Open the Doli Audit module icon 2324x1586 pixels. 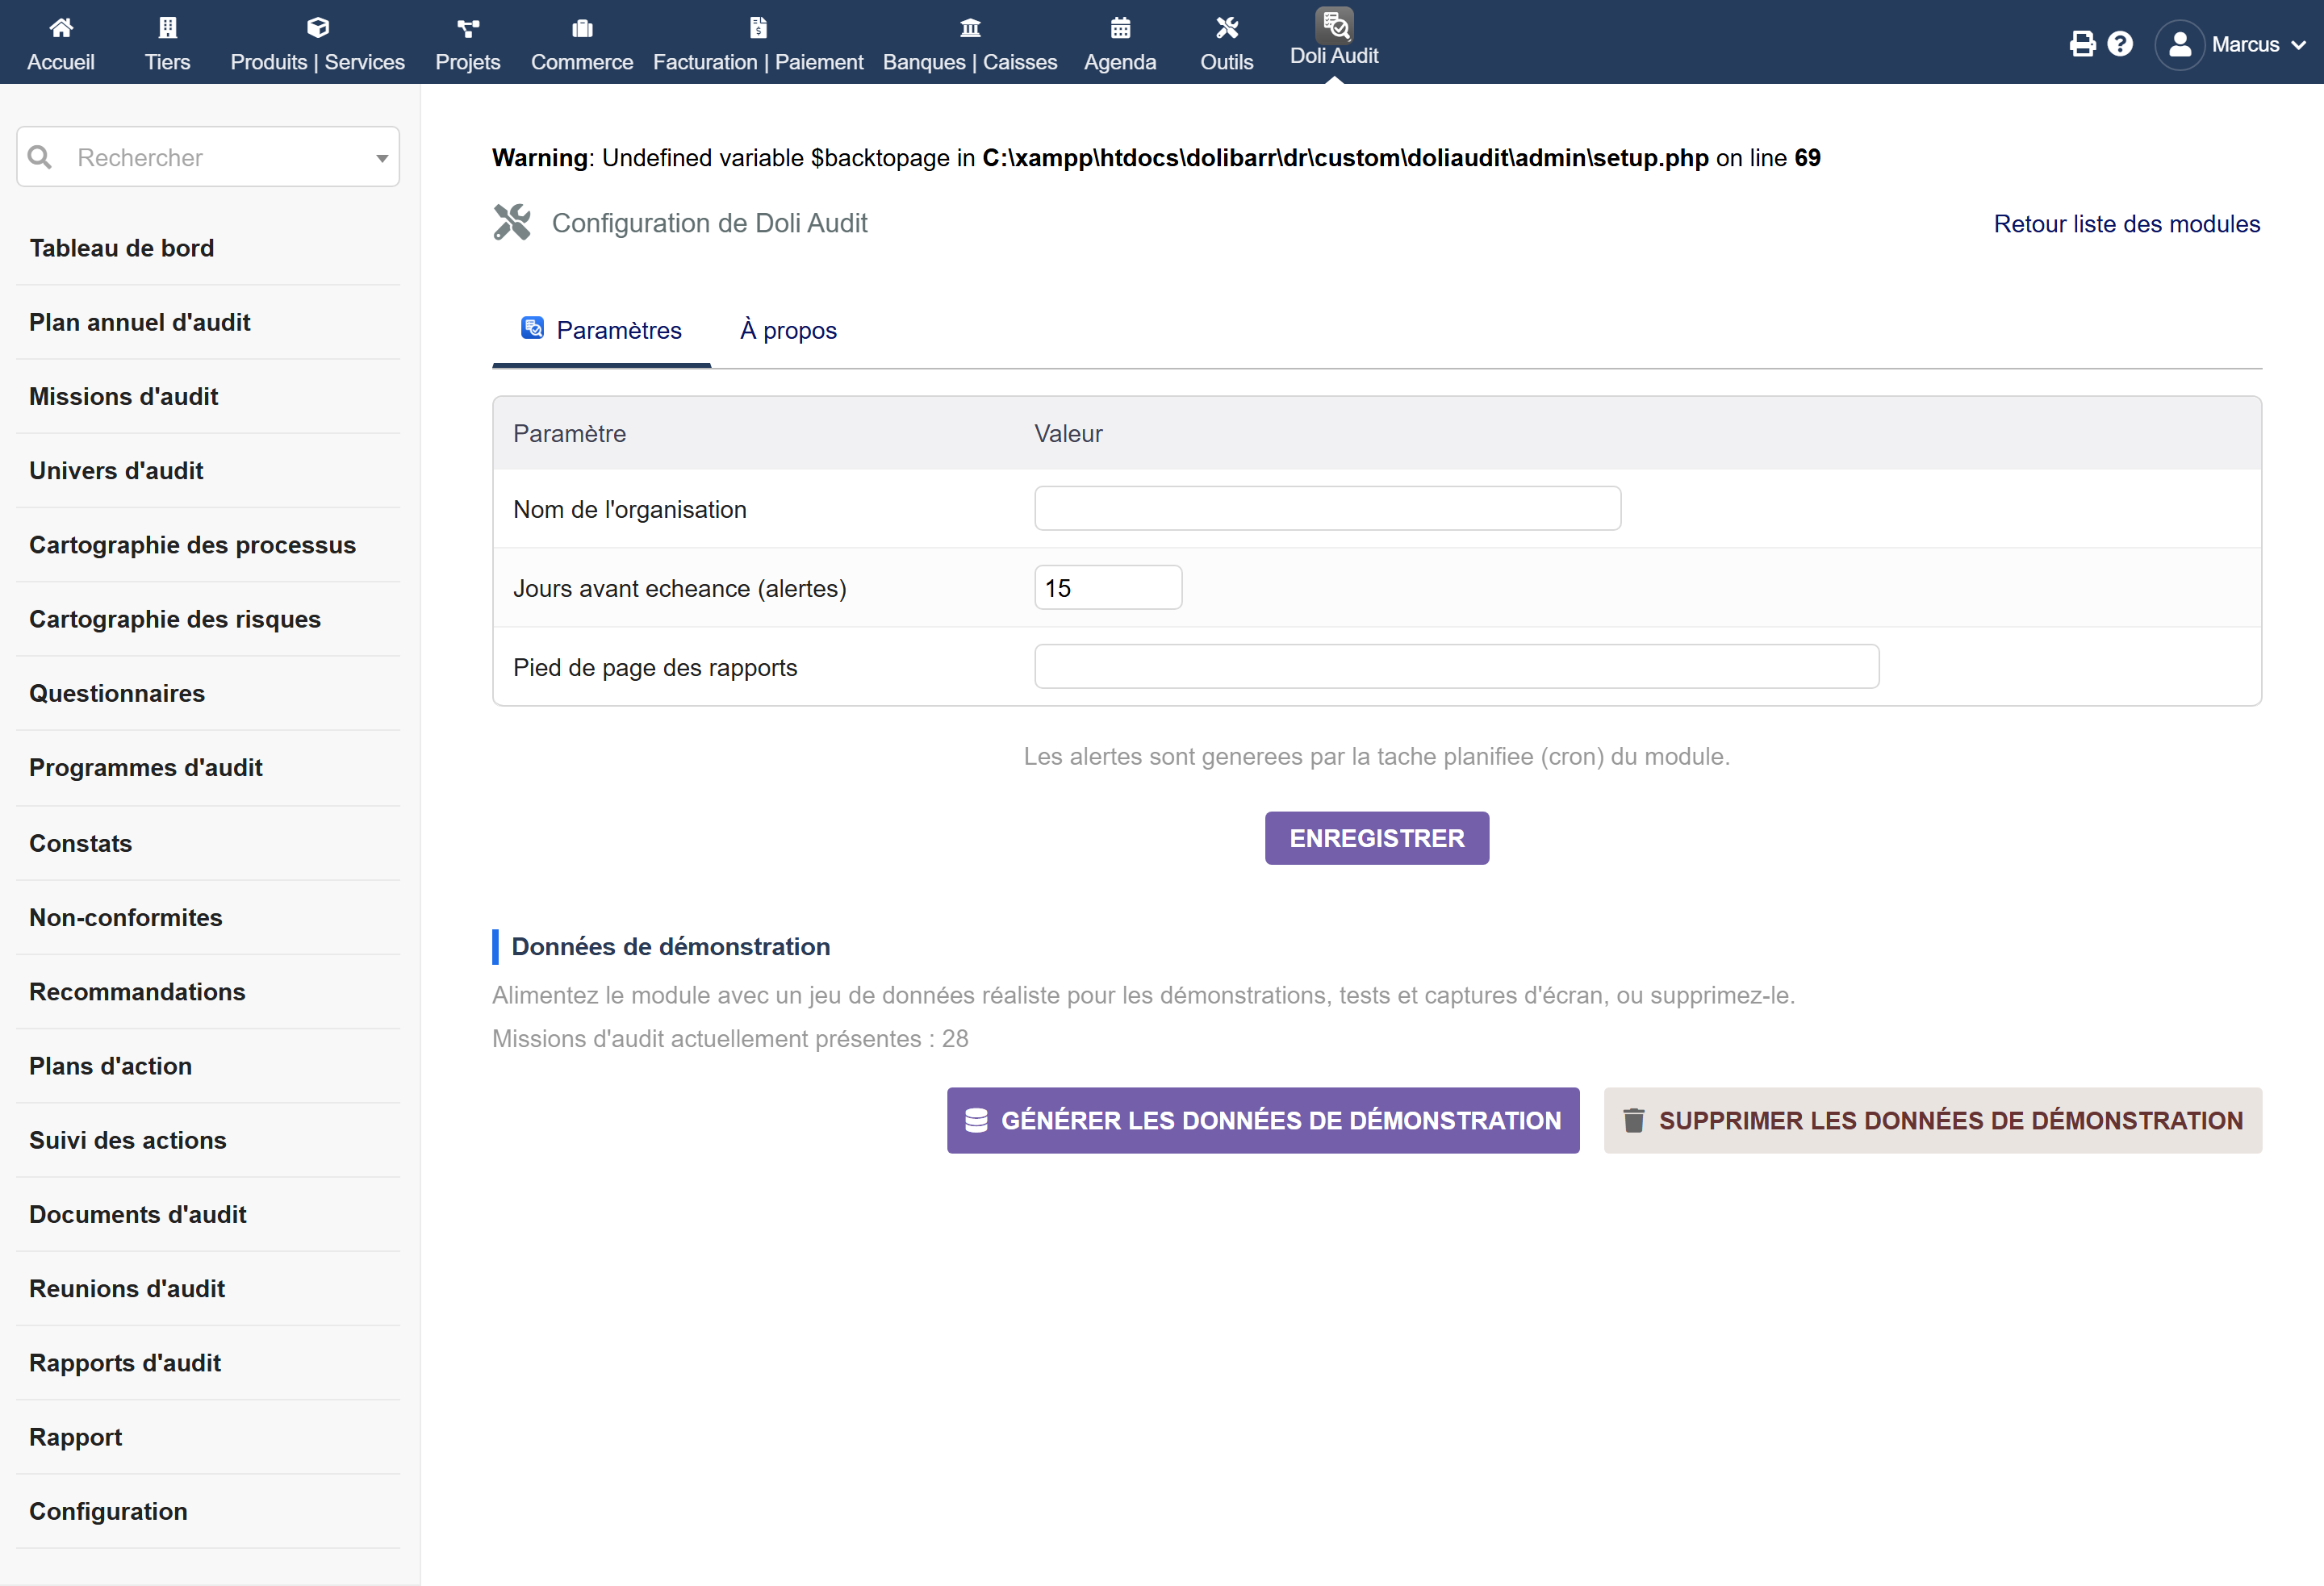(x=1334, y=24)
